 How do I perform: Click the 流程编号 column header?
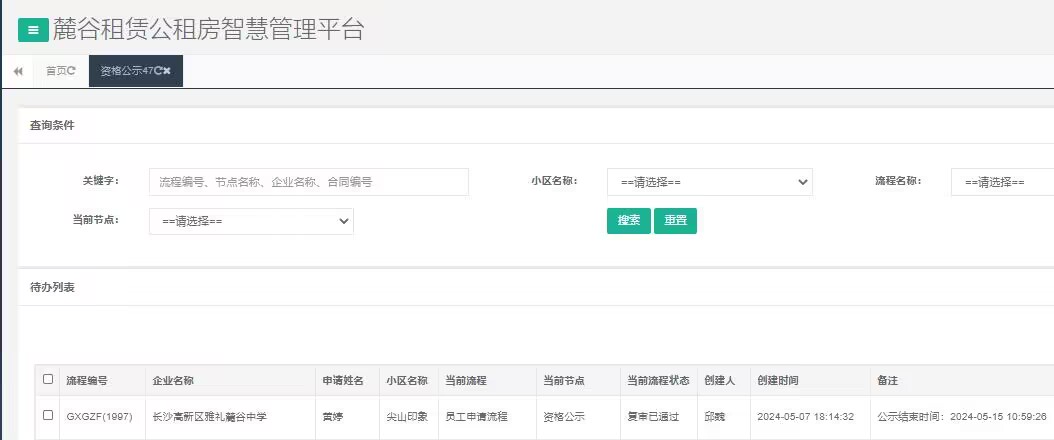tap(87, 381)
